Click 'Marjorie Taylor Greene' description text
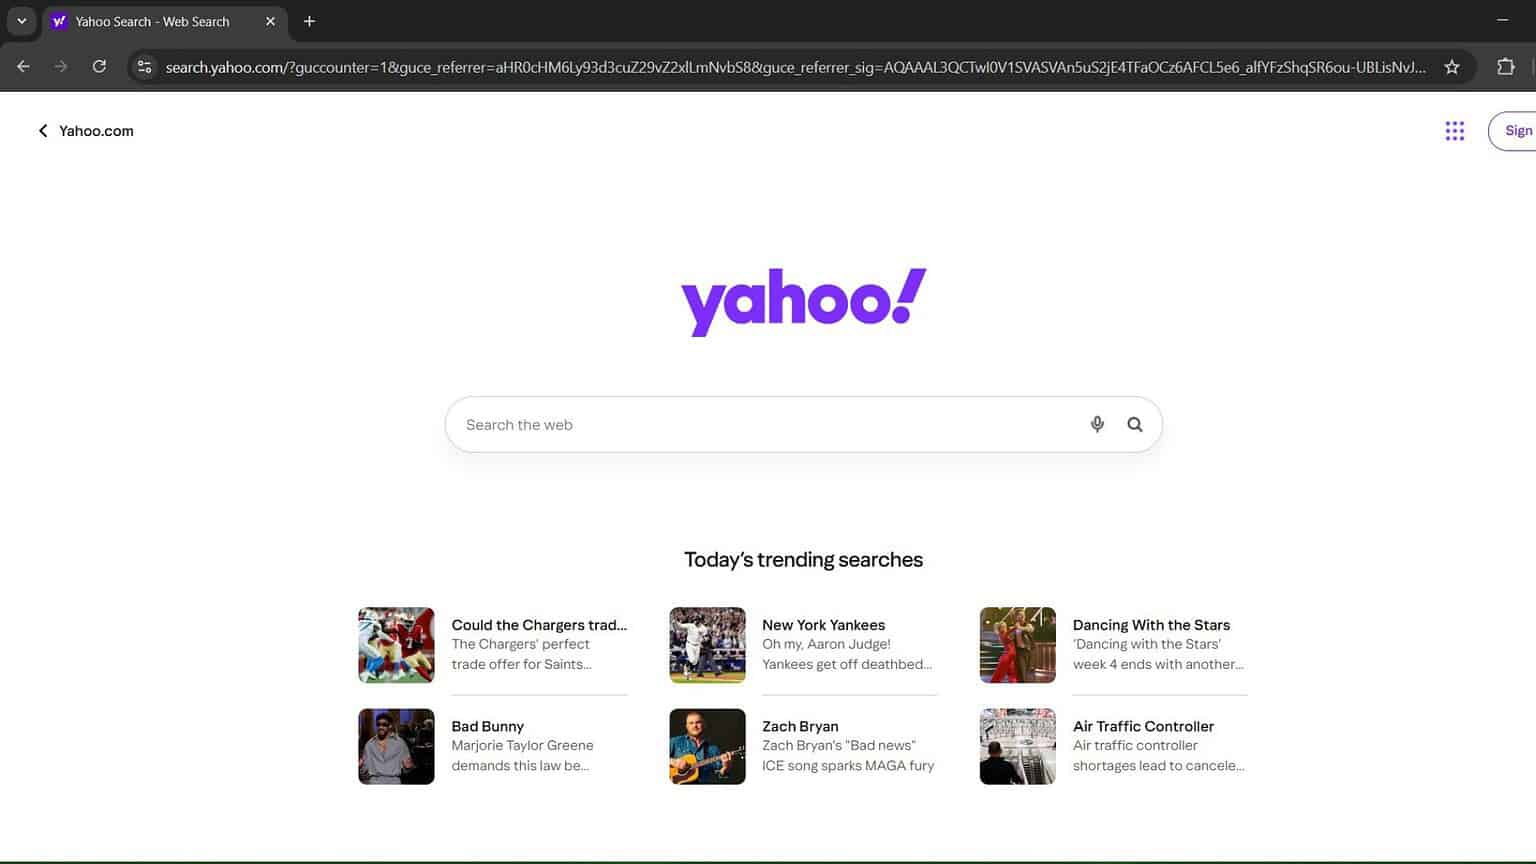1536x864 pixels. tap(522, 746)
